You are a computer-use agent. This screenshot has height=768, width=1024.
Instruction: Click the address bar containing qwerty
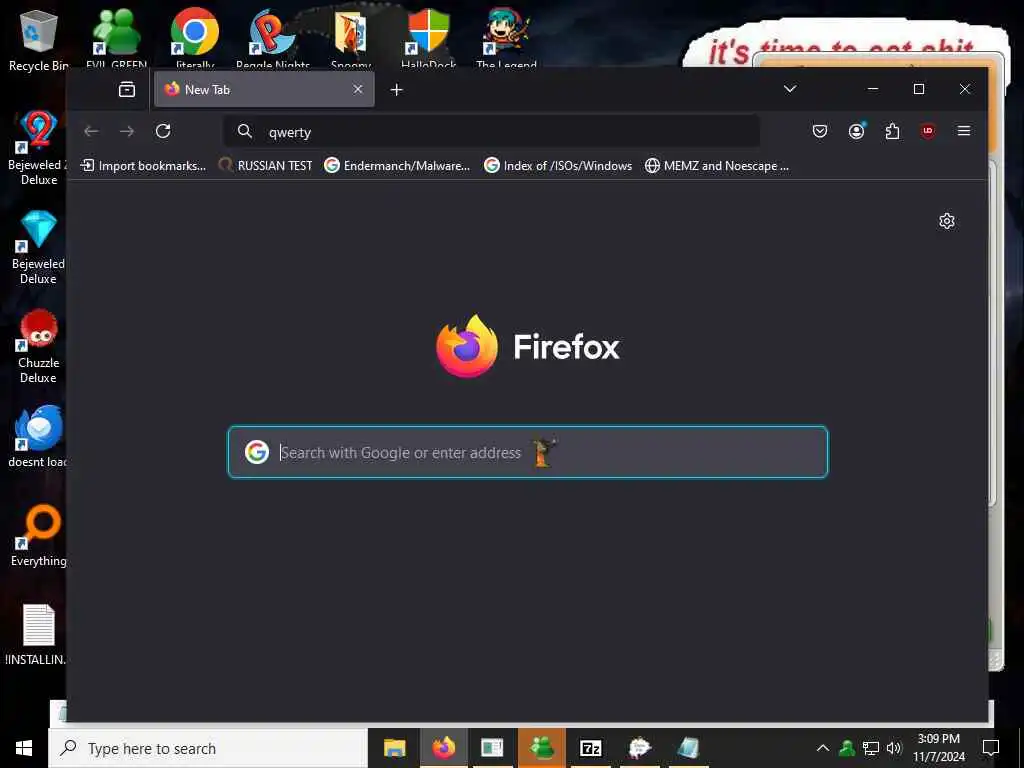tap(492, 132)
